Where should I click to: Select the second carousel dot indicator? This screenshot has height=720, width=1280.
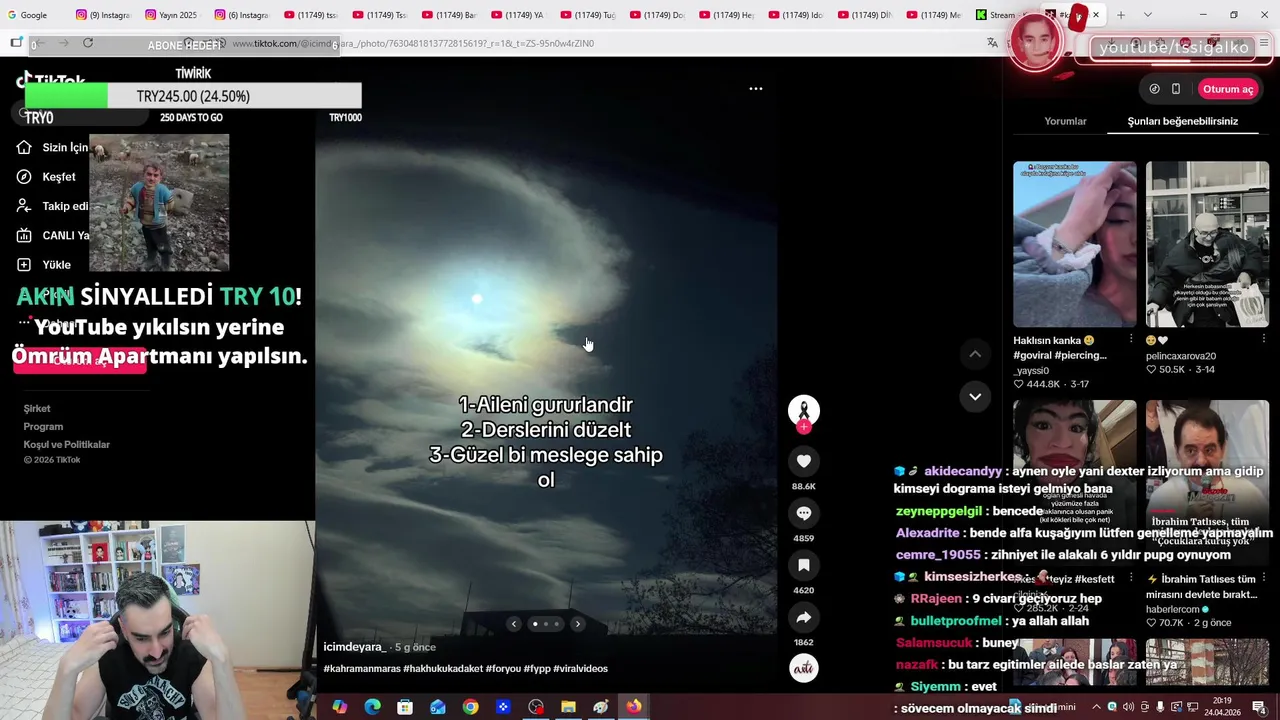click(546, 624)
